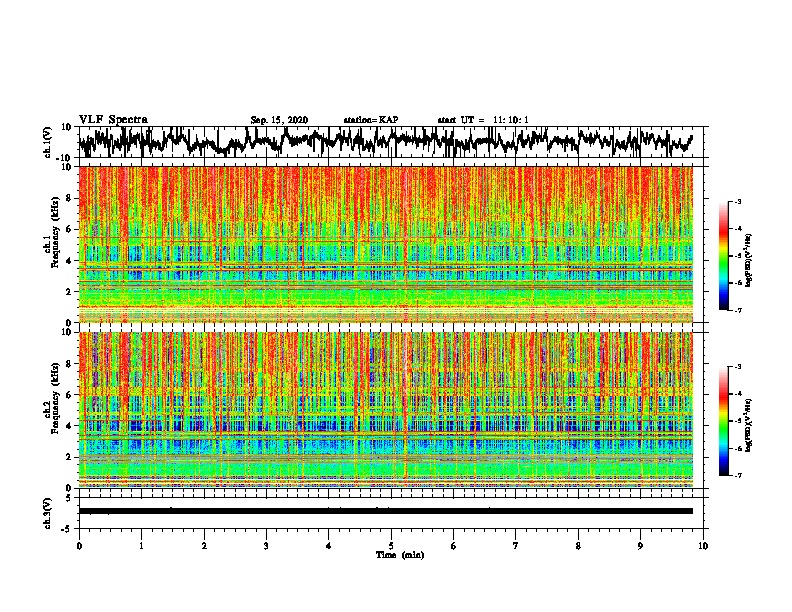The image size is (792, 612).
Task: Click the "8" minute tick on the time axis
Action: pos(578,546)
